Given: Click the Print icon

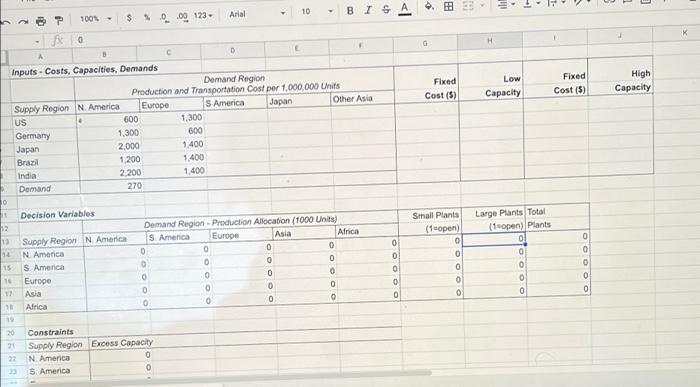Looking at the screenshot, I should (41, 21).
